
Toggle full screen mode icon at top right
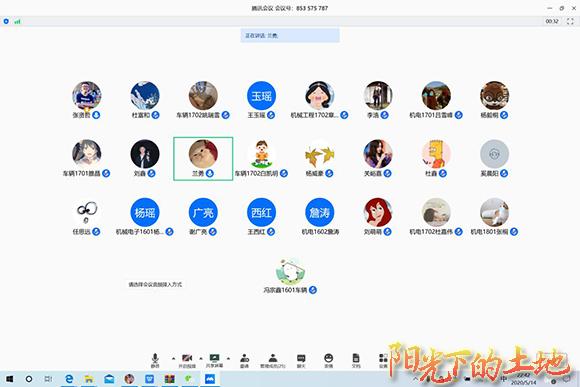coord(570,21)
